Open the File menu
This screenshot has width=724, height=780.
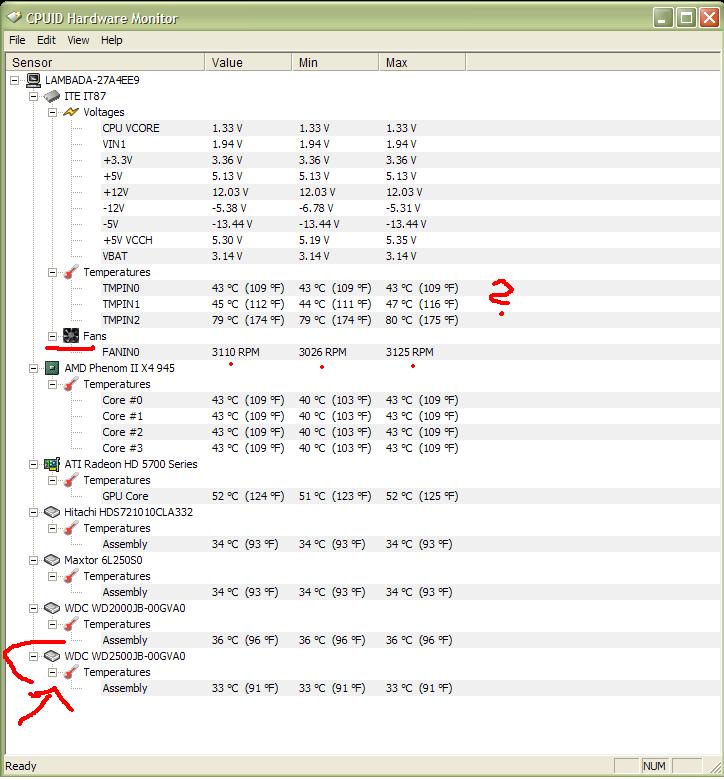(17, 40)
